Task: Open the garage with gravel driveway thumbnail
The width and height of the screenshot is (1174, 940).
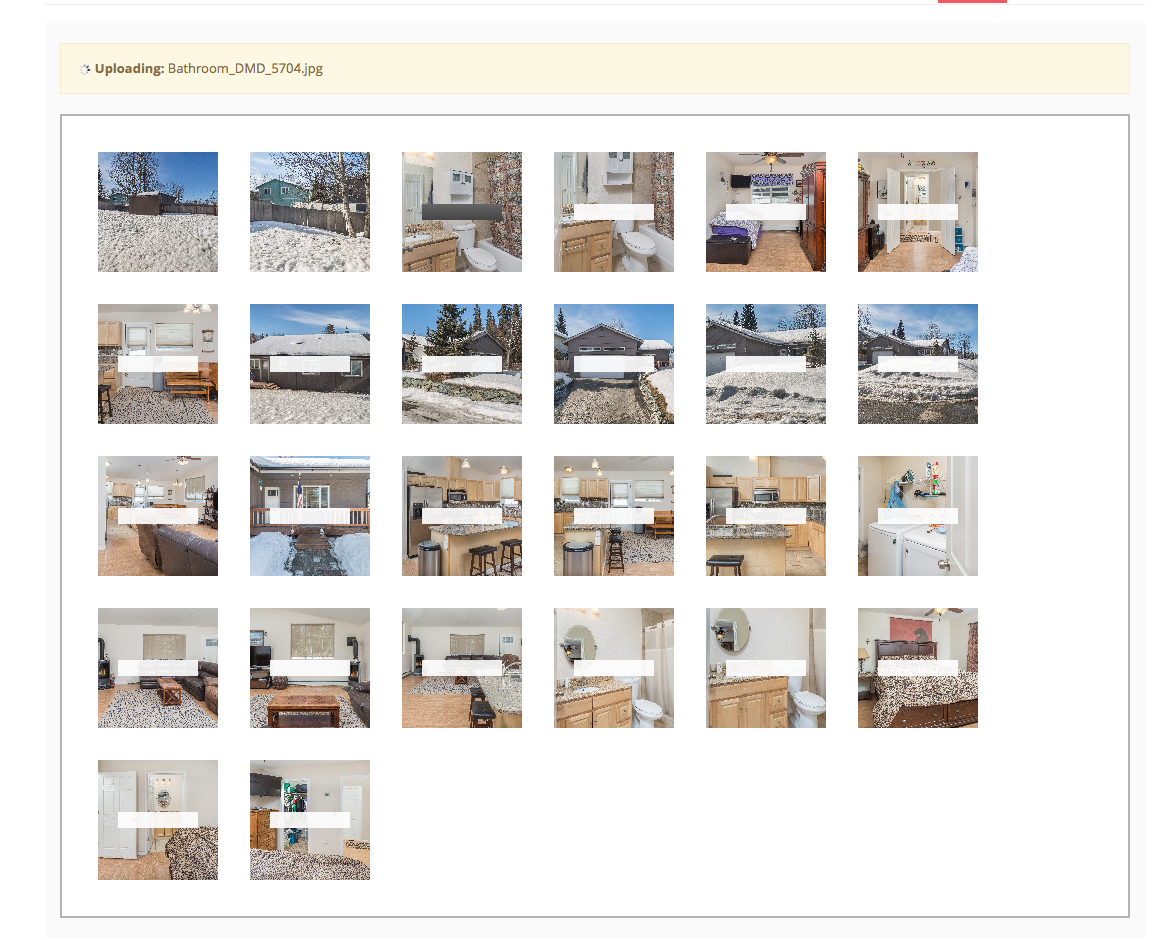Action: 614,364
